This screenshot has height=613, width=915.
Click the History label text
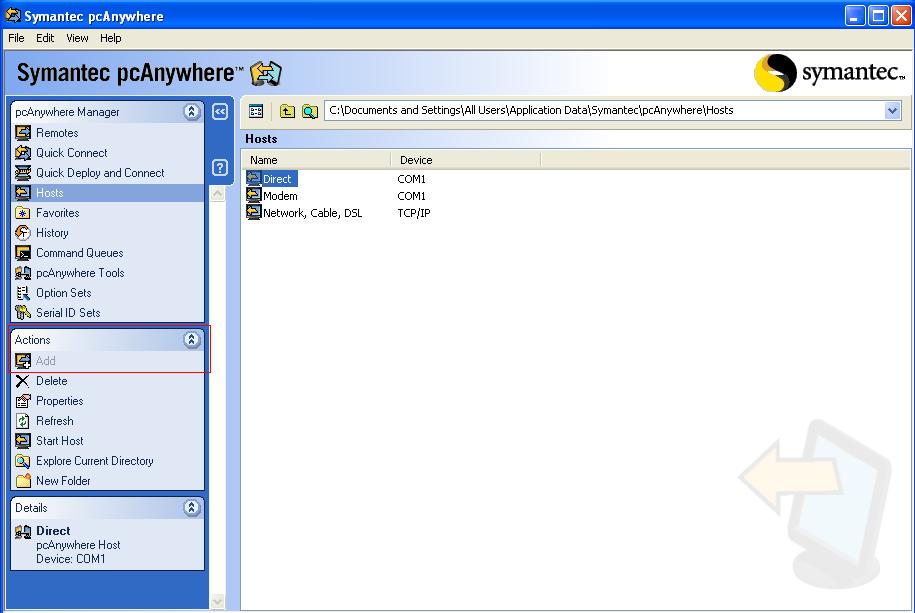tap(52, 233)
